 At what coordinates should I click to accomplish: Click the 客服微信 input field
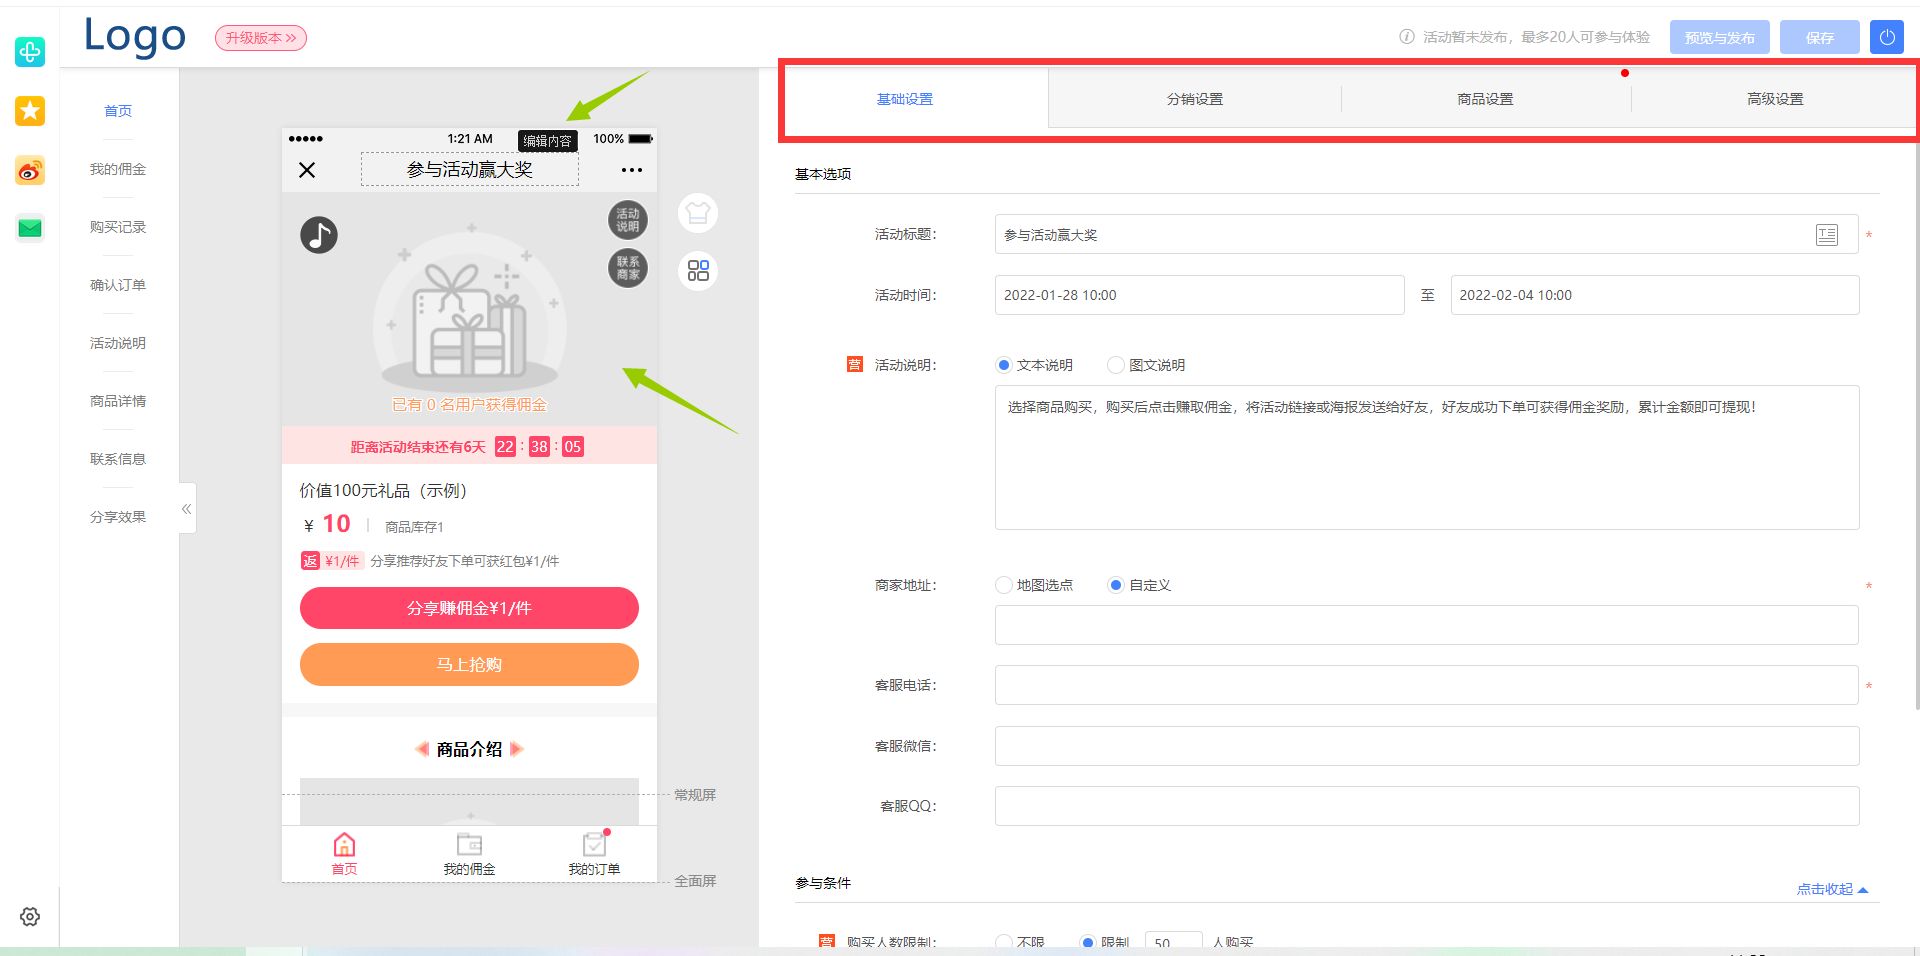1426,746
